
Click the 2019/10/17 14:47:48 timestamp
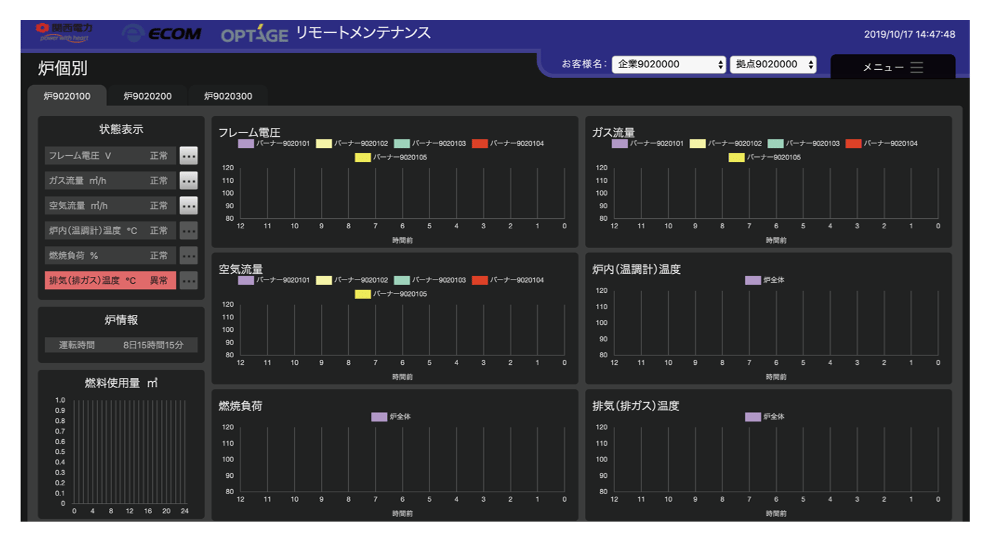[x=909, y=35]
